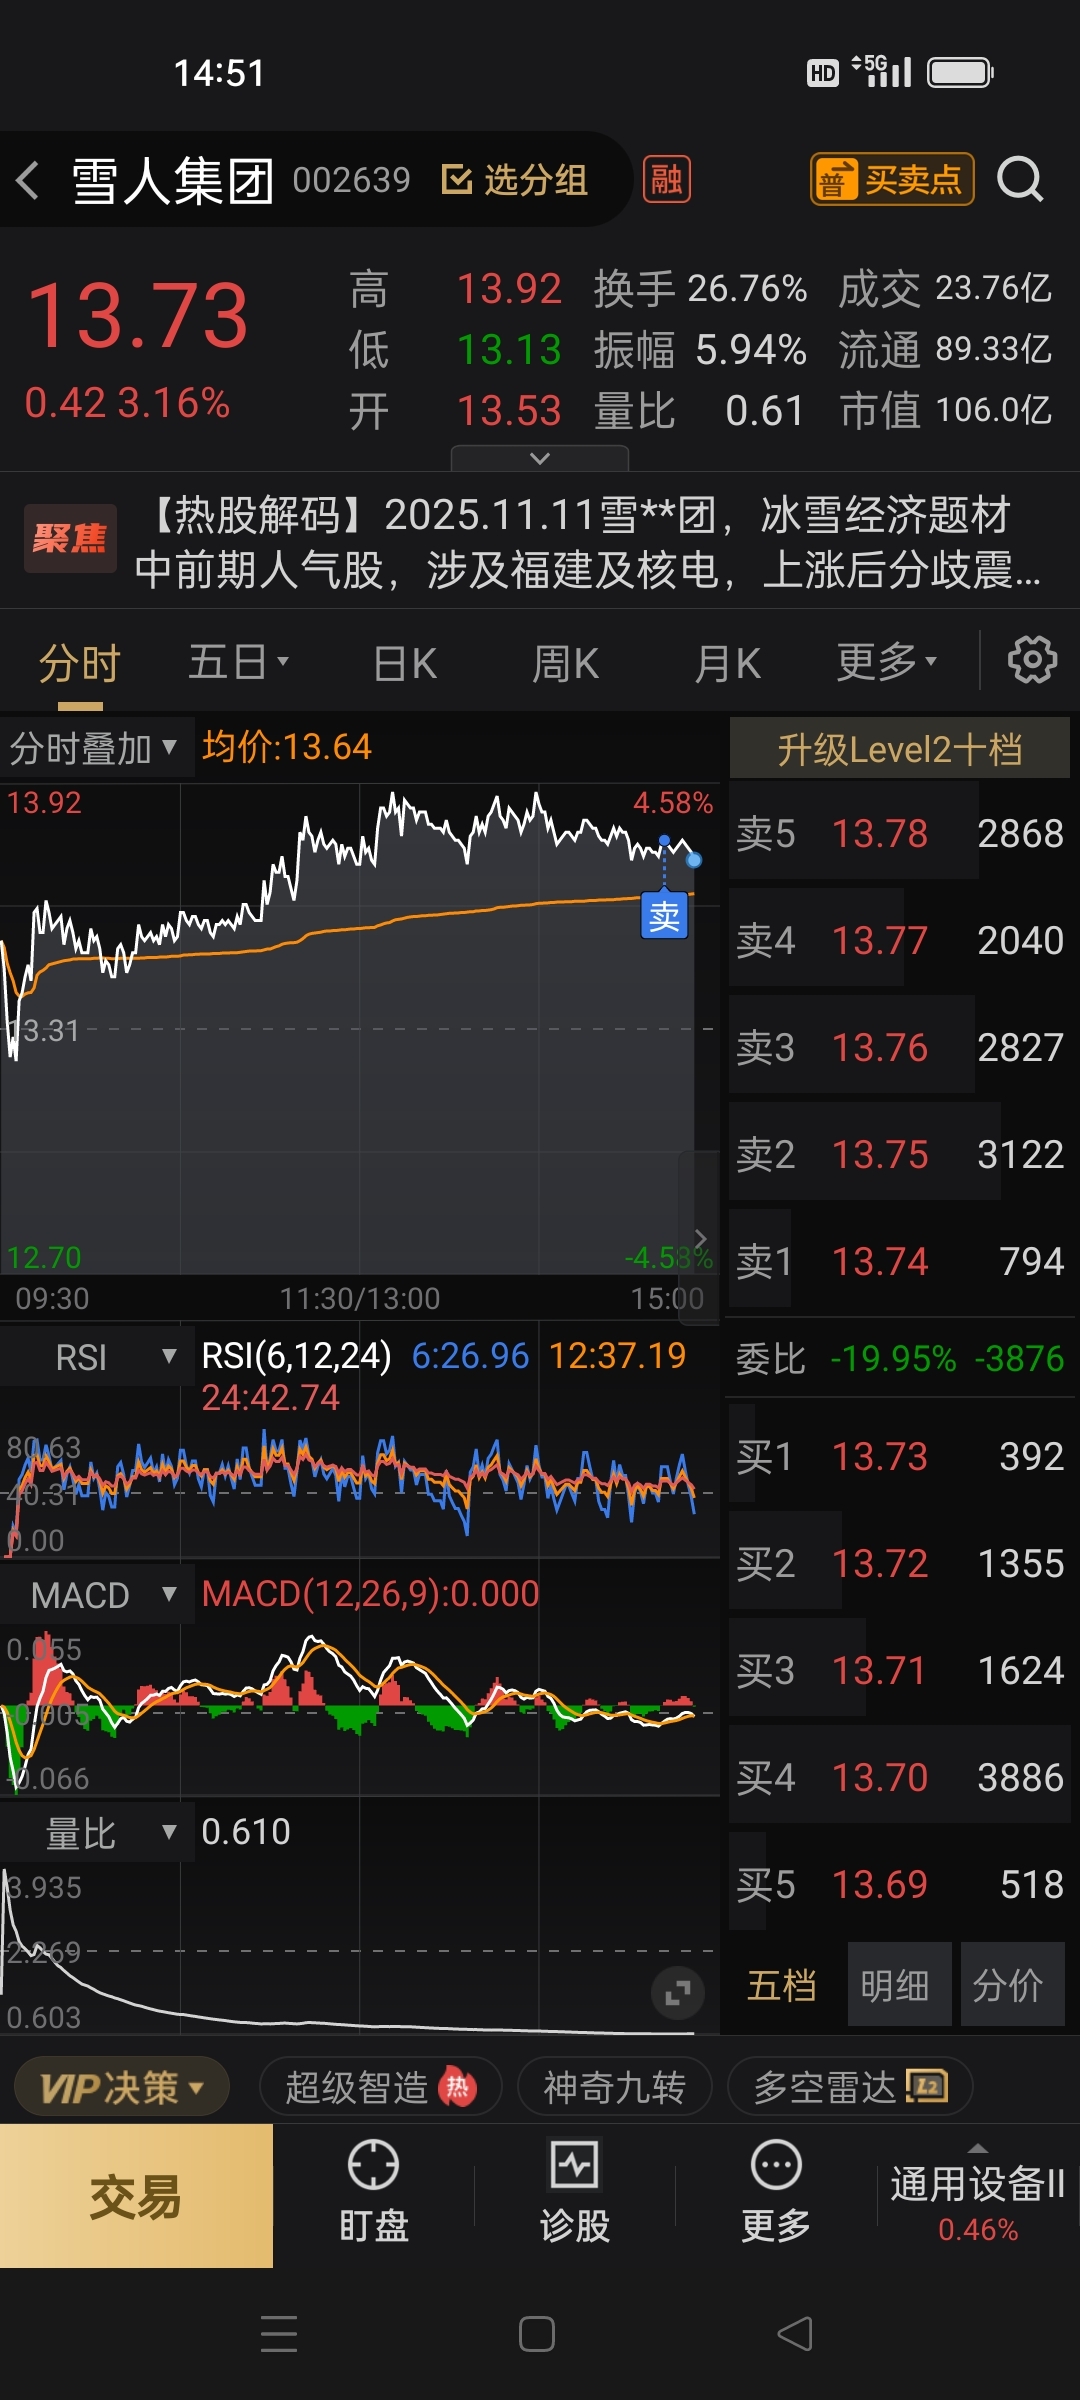Switch to the 月K tab

coord(727,662)
